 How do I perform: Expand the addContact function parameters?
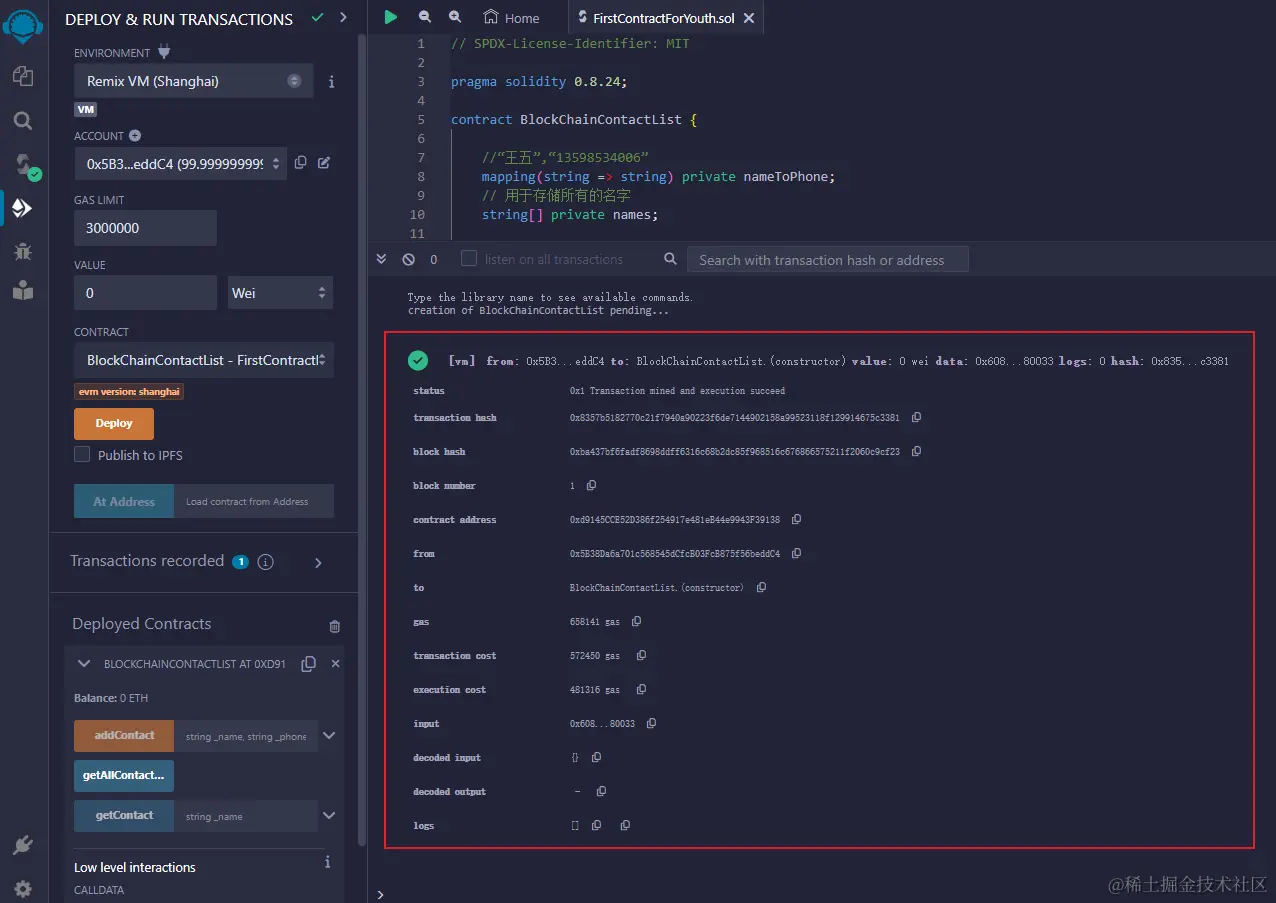(329, 735)
